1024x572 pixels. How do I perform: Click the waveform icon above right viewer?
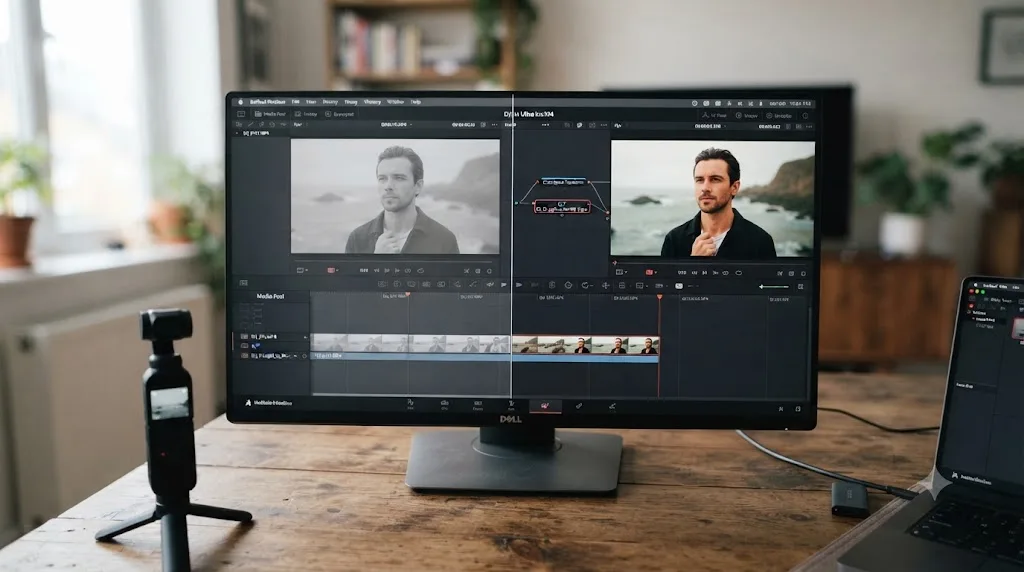coord(618,125)
